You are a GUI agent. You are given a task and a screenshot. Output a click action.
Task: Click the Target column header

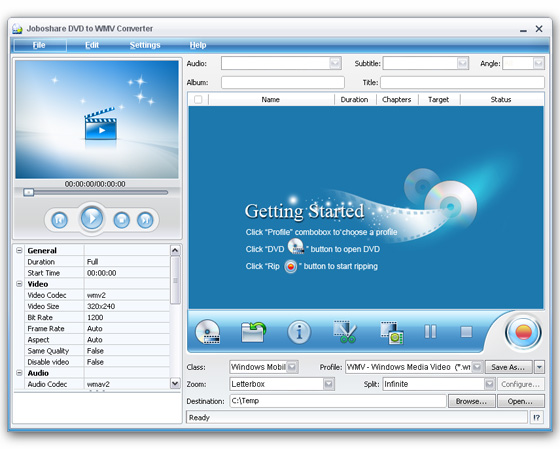tap(439, 99)
